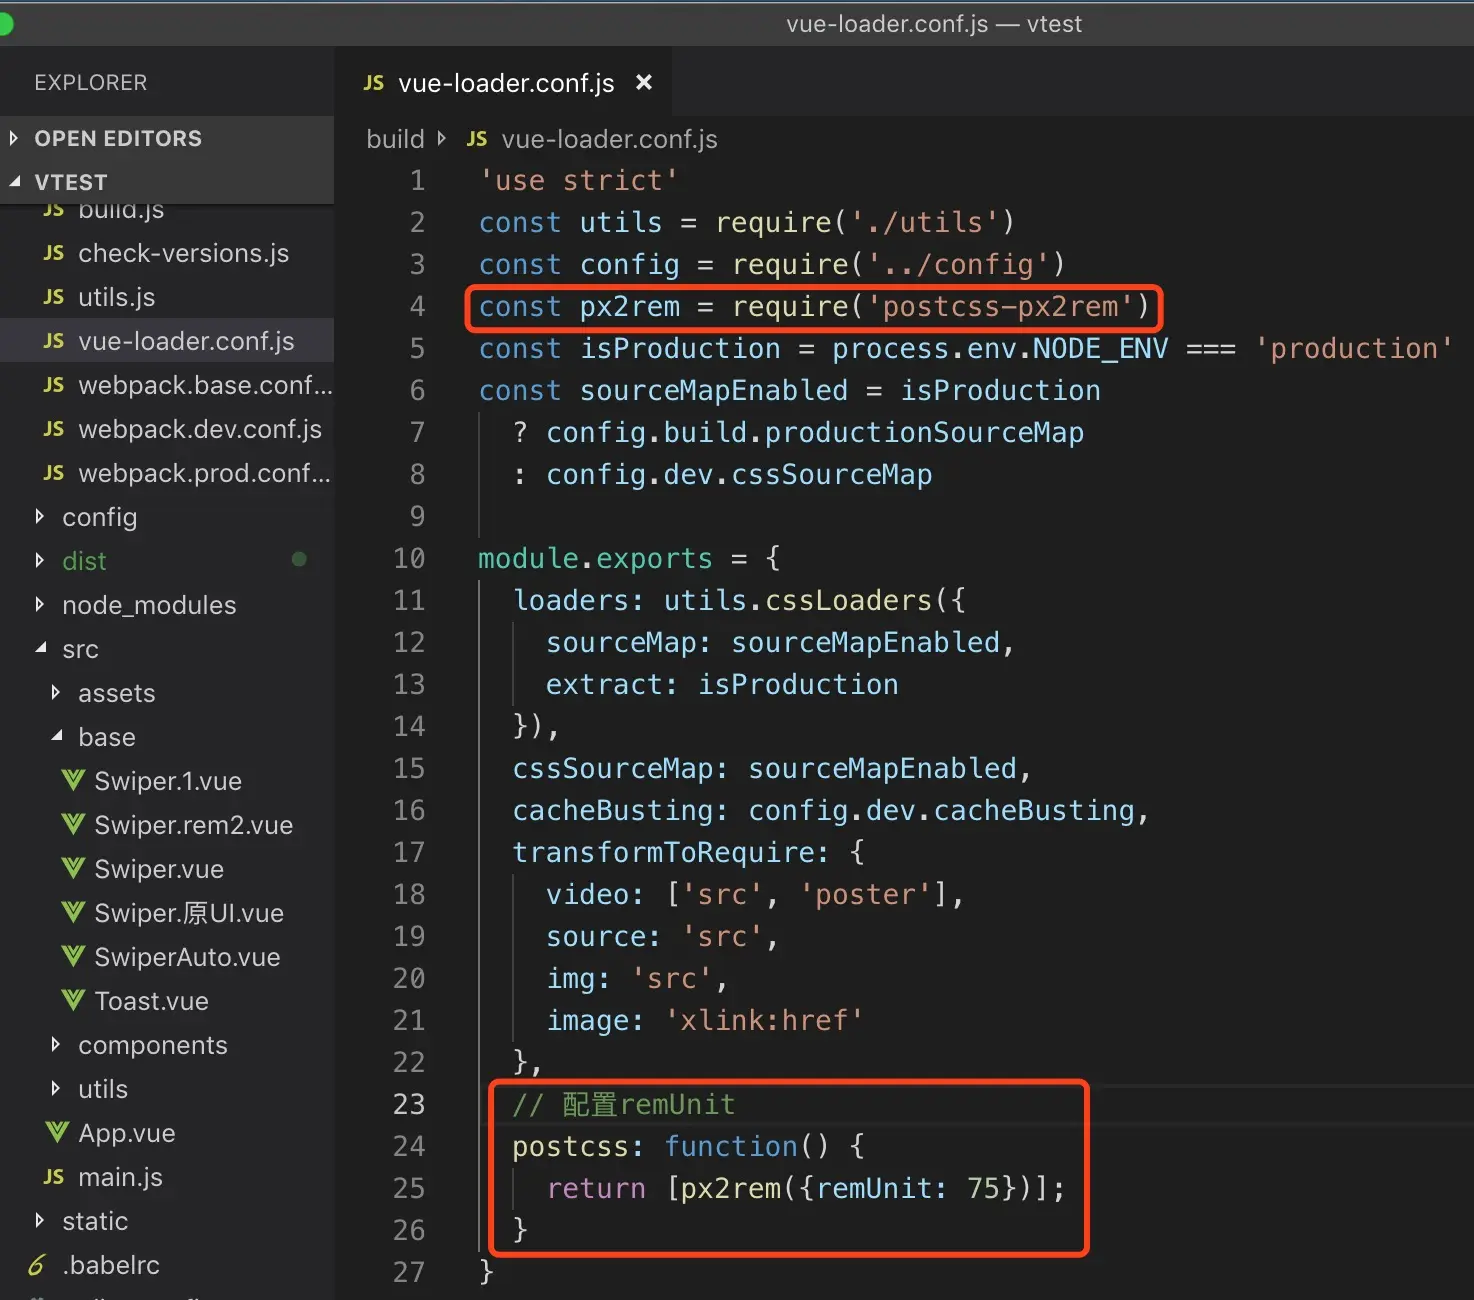
Task: Click the JS icon beside webpack.base.conf
Action: [54, 386]
